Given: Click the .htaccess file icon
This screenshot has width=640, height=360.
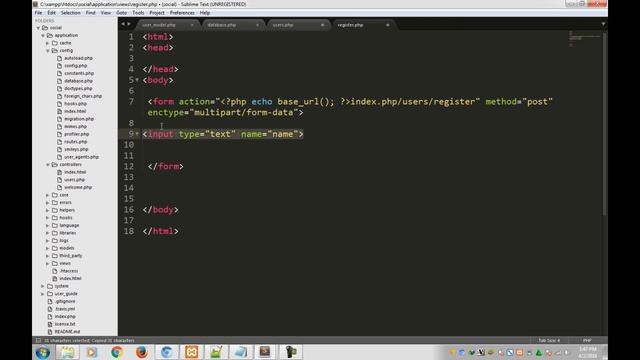Looking at the screenshot, I should point(55,271).
